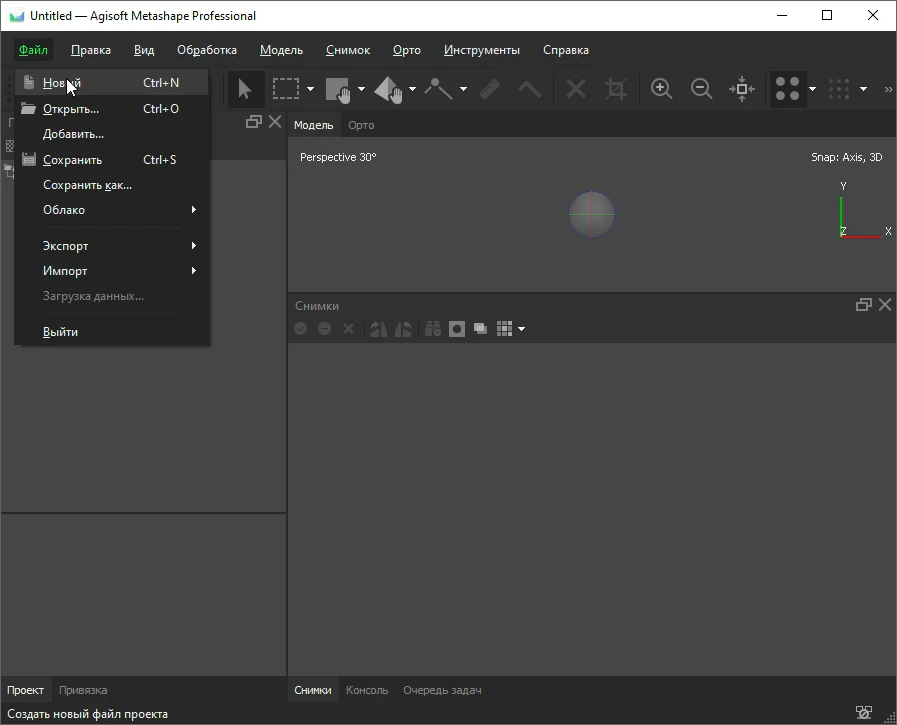This screenshot has height=725, width=897.
Task: Open the Орто menu
Action: 407,50
